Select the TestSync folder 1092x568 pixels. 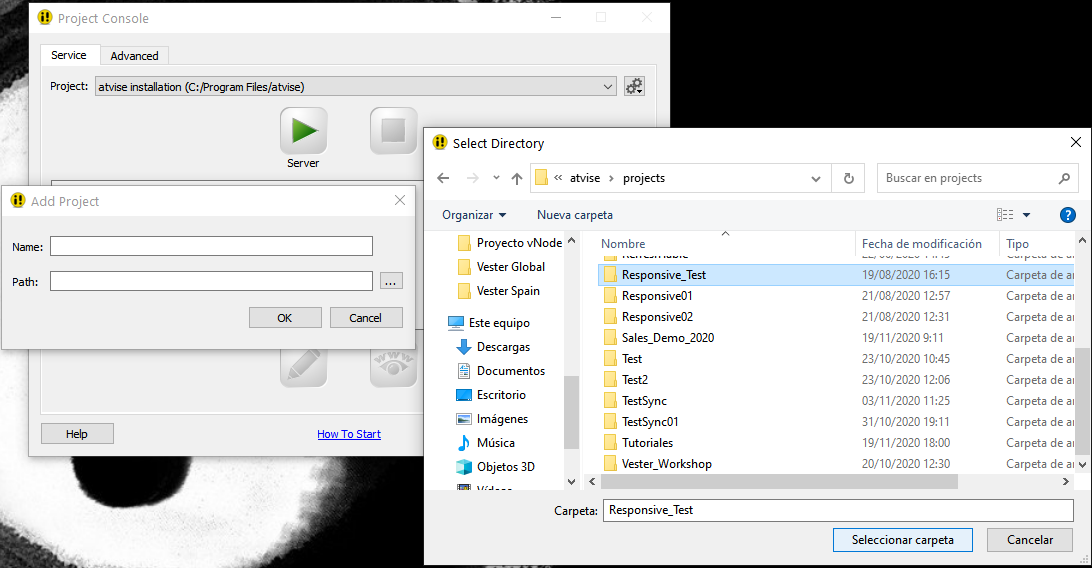pos(644,401)
